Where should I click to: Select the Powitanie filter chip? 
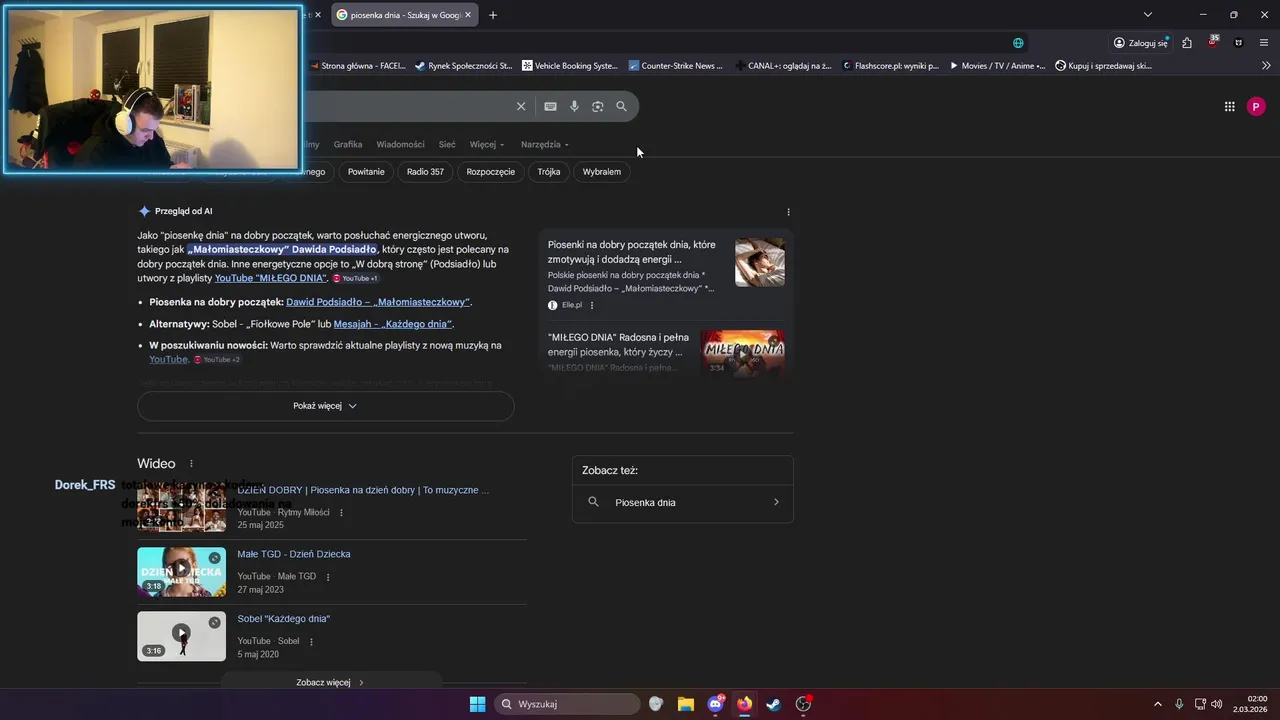click(366, 172)
